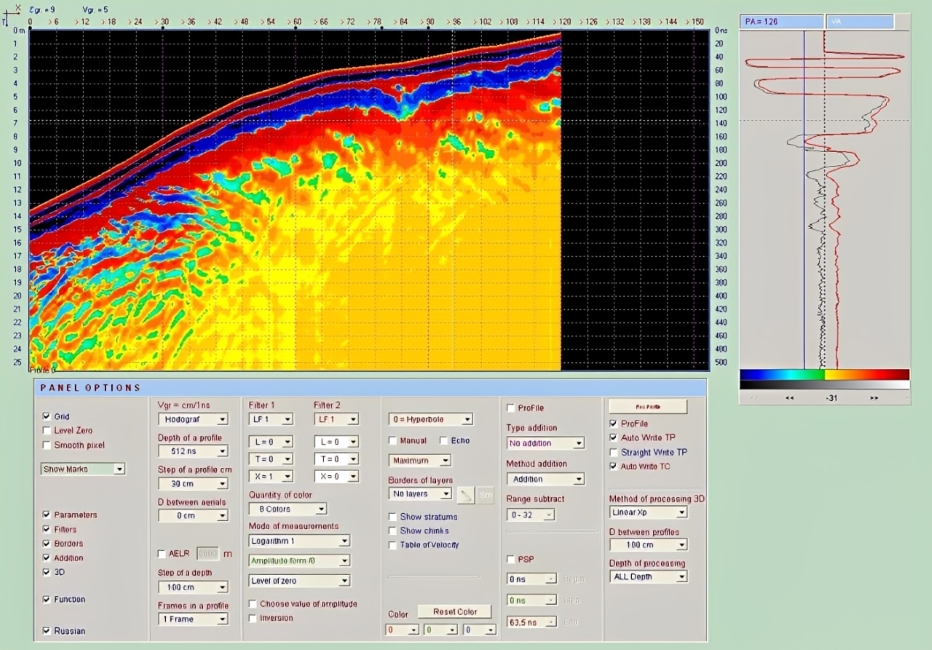Open the Depth of a profile 512 ns dropdown

coord(193,452)
